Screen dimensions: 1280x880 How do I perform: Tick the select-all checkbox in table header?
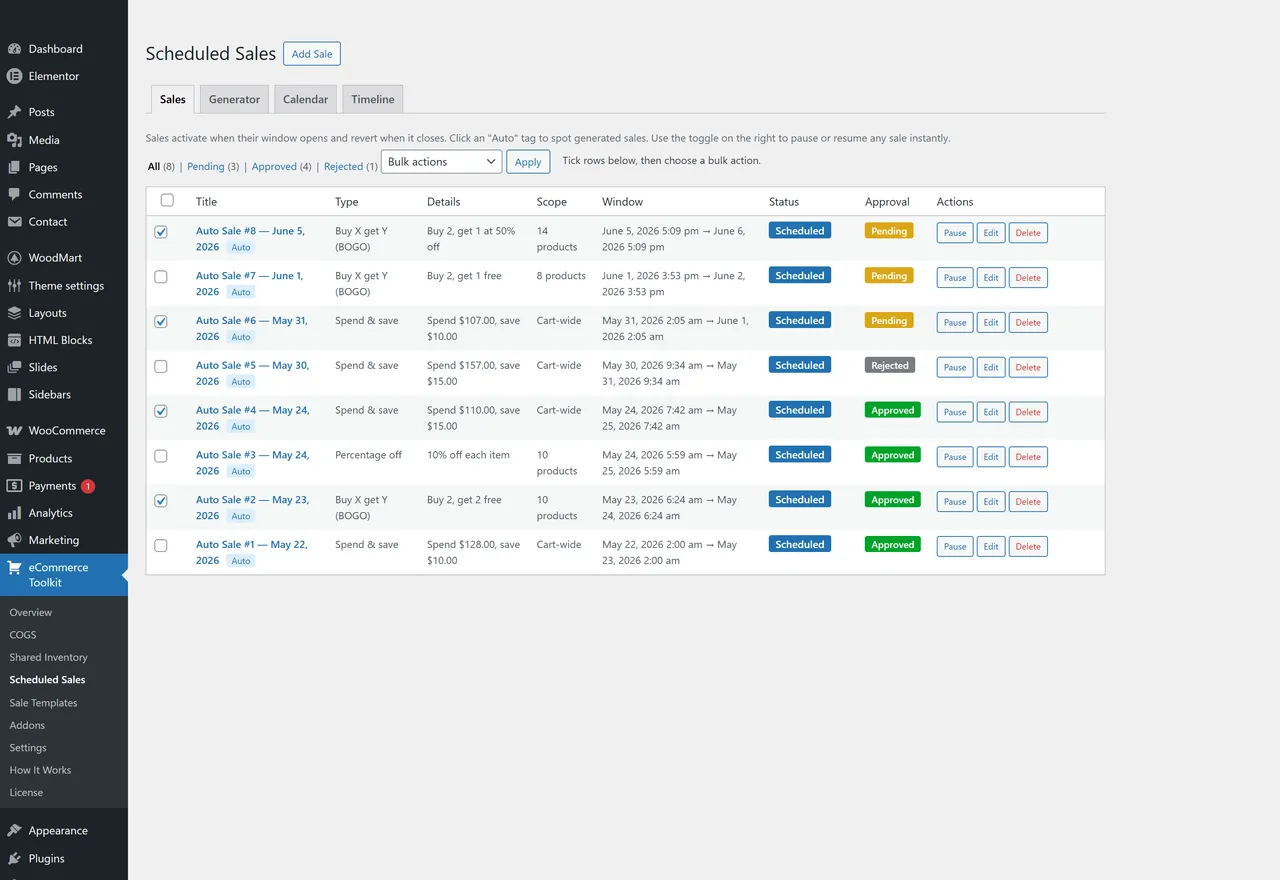point(167,200)
